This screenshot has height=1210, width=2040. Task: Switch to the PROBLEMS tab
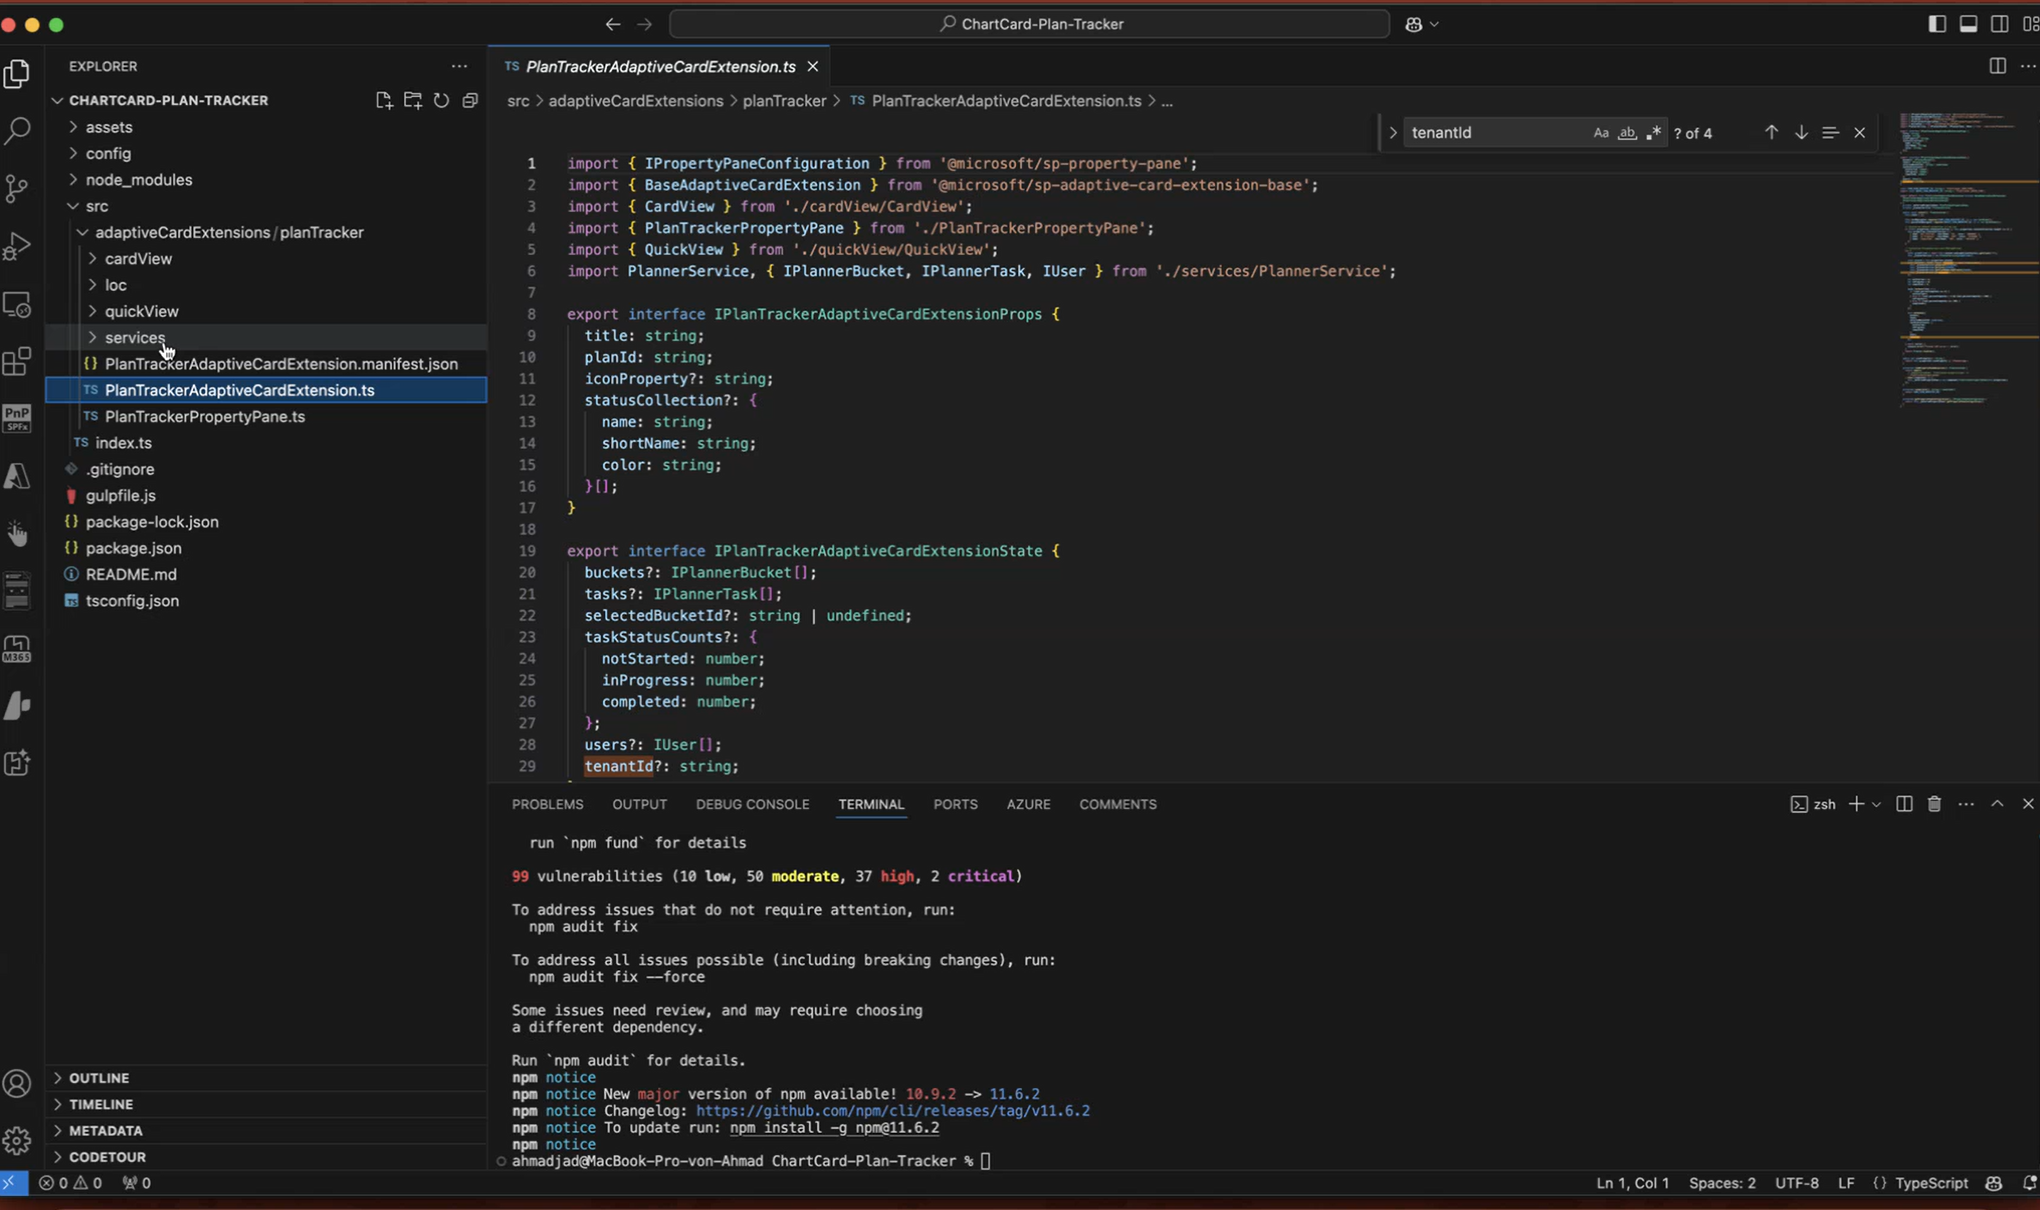click(547, 804)
